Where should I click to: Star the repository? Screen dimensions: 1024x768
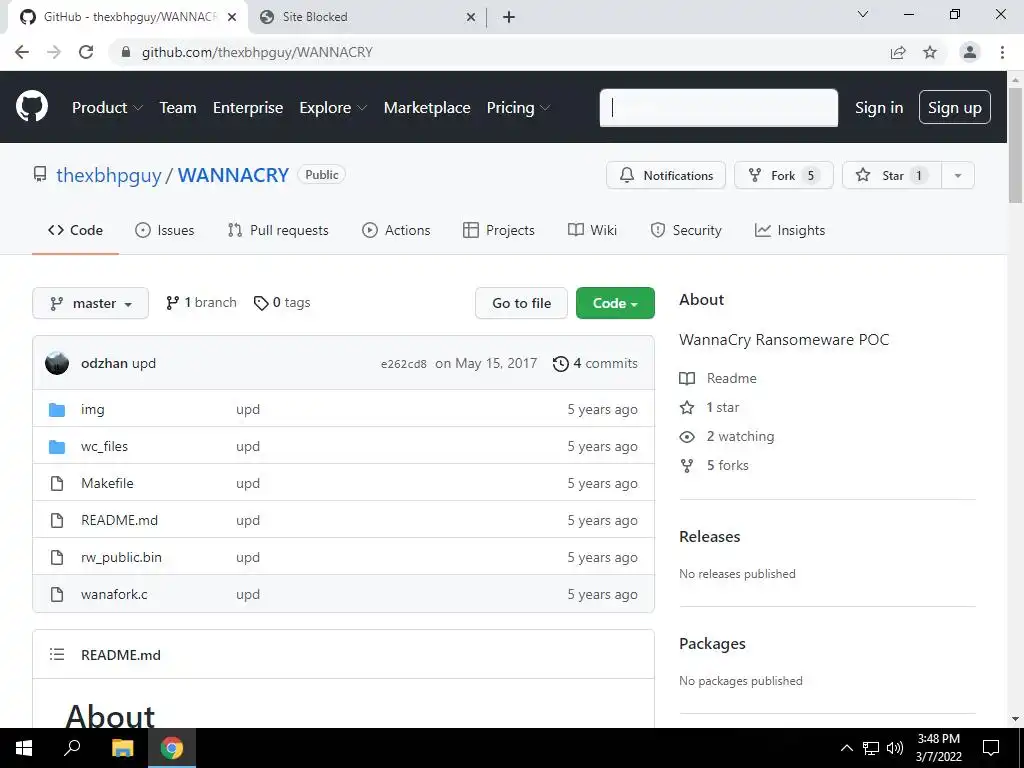pos(892,175)
